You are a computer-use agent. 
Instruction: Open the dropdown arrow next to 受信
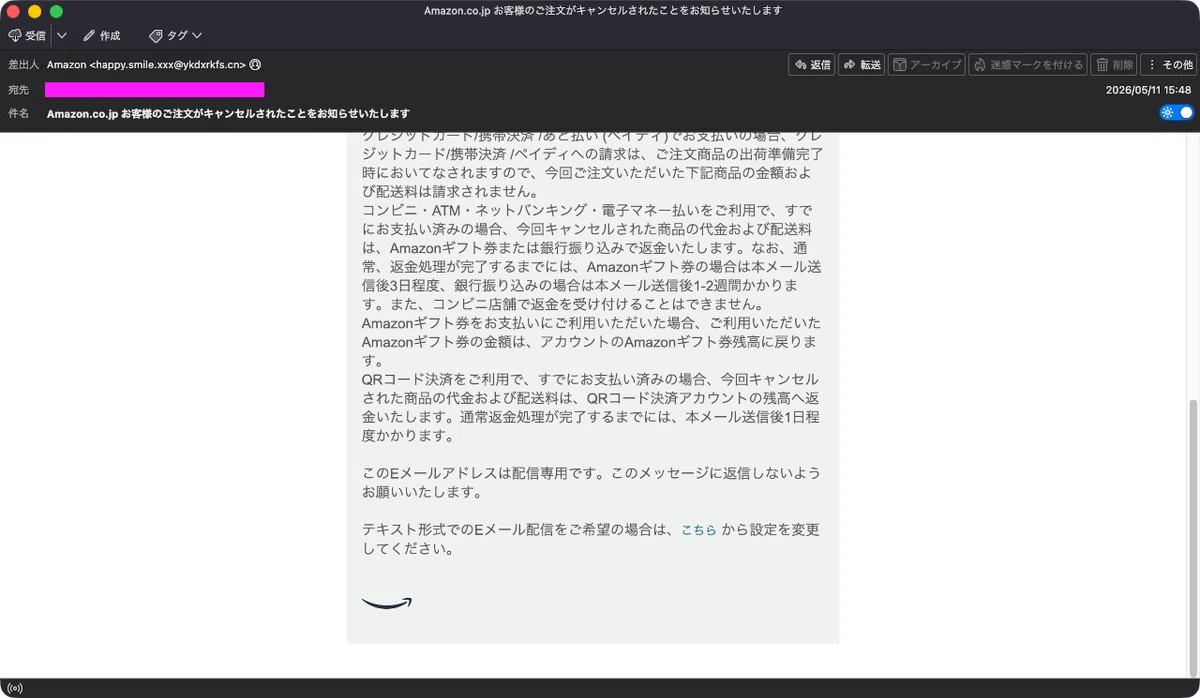[x=62, y=35]
